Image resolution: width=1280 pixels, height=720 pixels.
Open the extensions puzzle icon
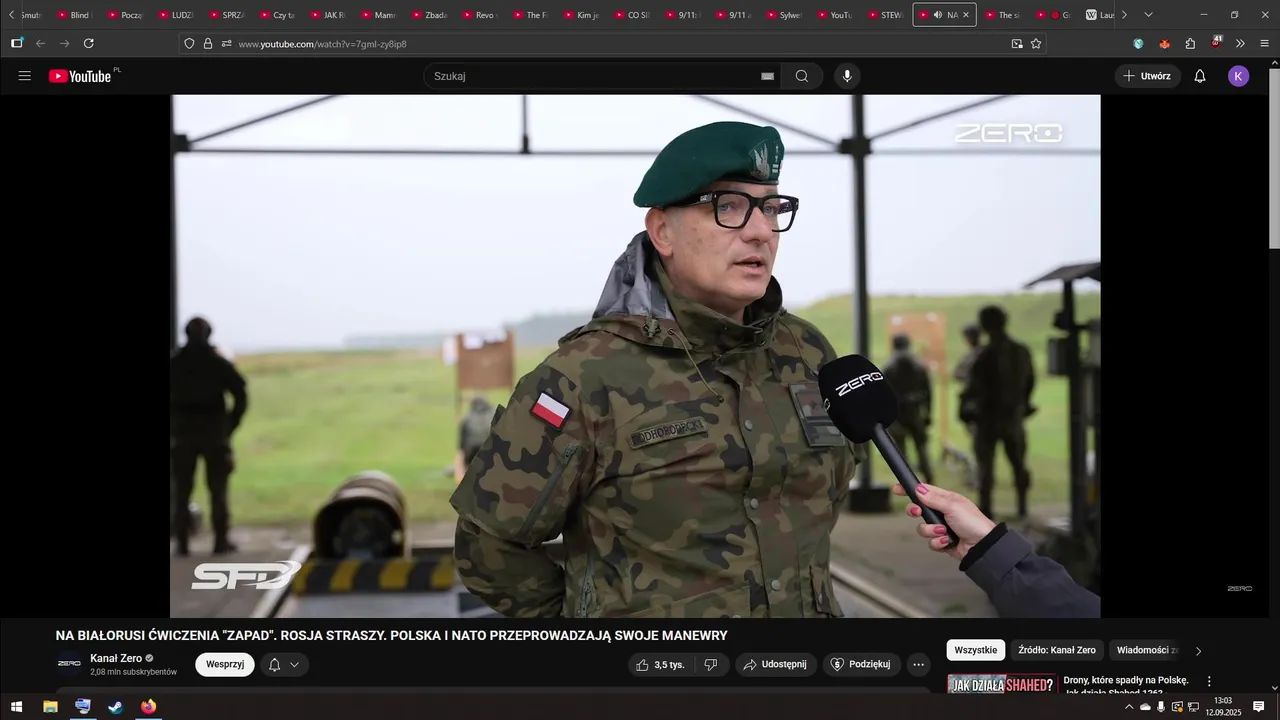click(x=1190, y=44)
